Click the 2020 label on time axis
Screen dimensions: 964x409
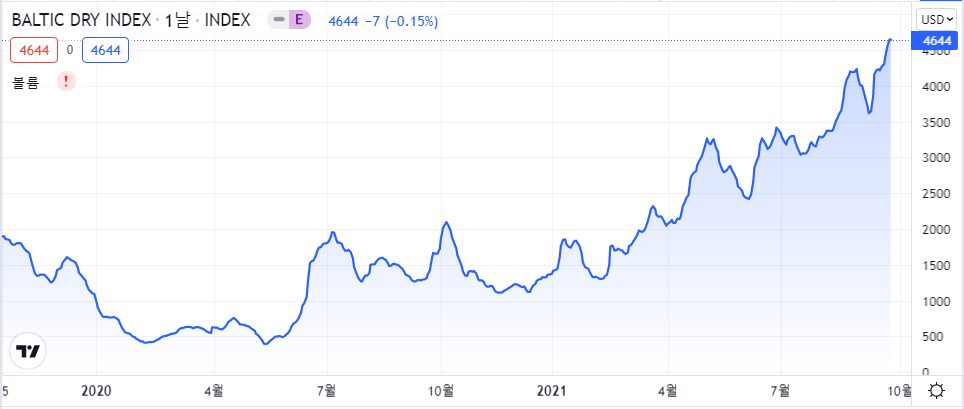98,391
